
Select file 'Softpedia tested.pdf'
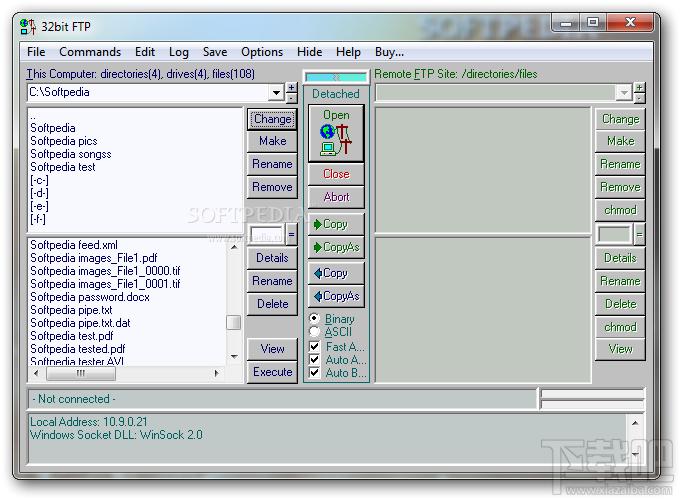[77, 349]
